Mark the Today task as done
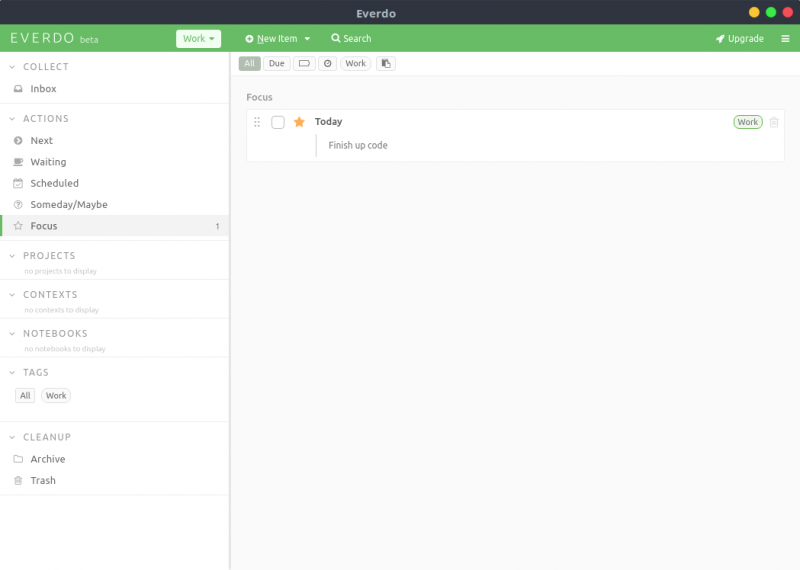 click(x=278, y=122)
